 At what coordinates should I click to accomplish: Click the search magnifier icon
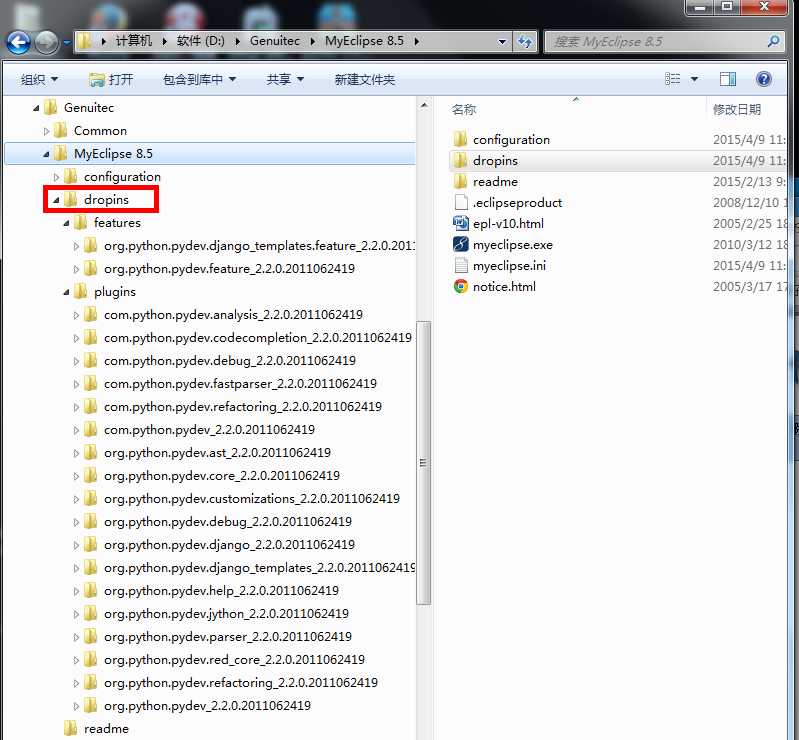point(774,41)
